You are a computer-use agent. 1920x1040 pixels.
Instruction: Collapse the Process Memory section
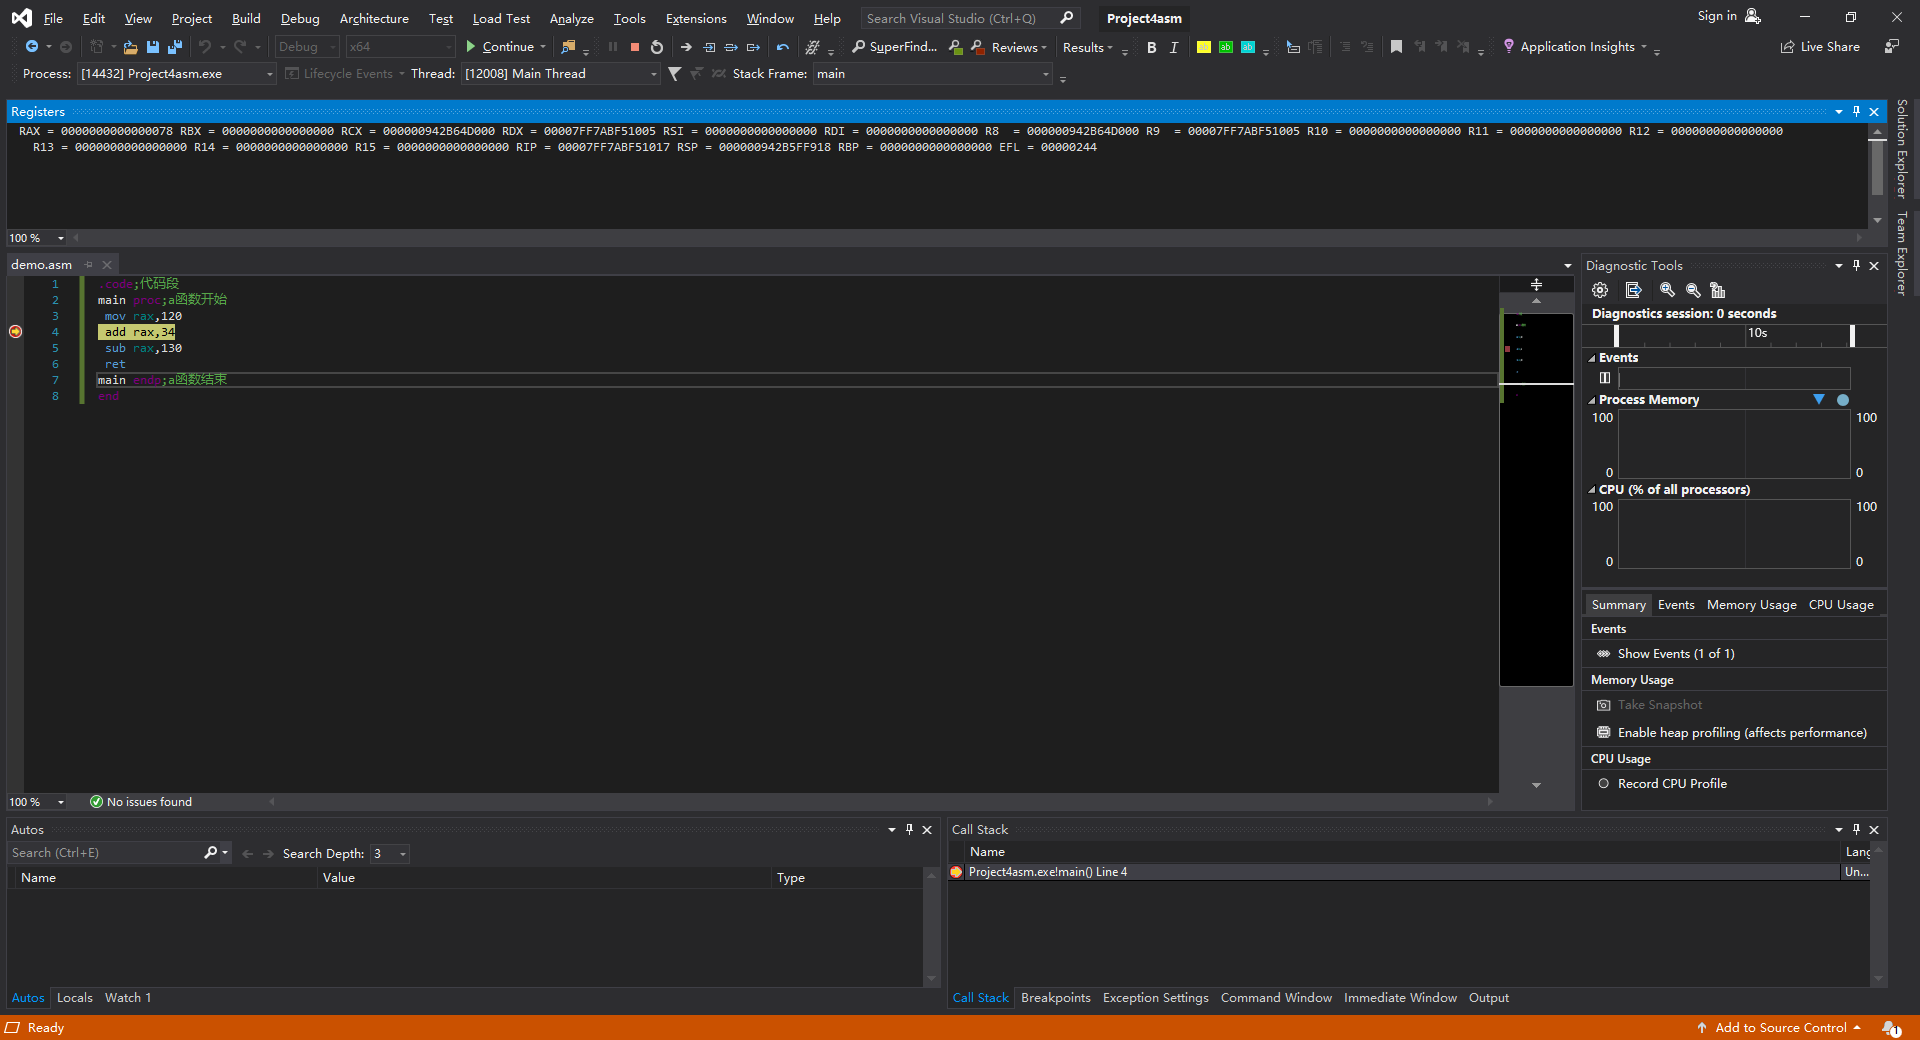[1592, 399]
